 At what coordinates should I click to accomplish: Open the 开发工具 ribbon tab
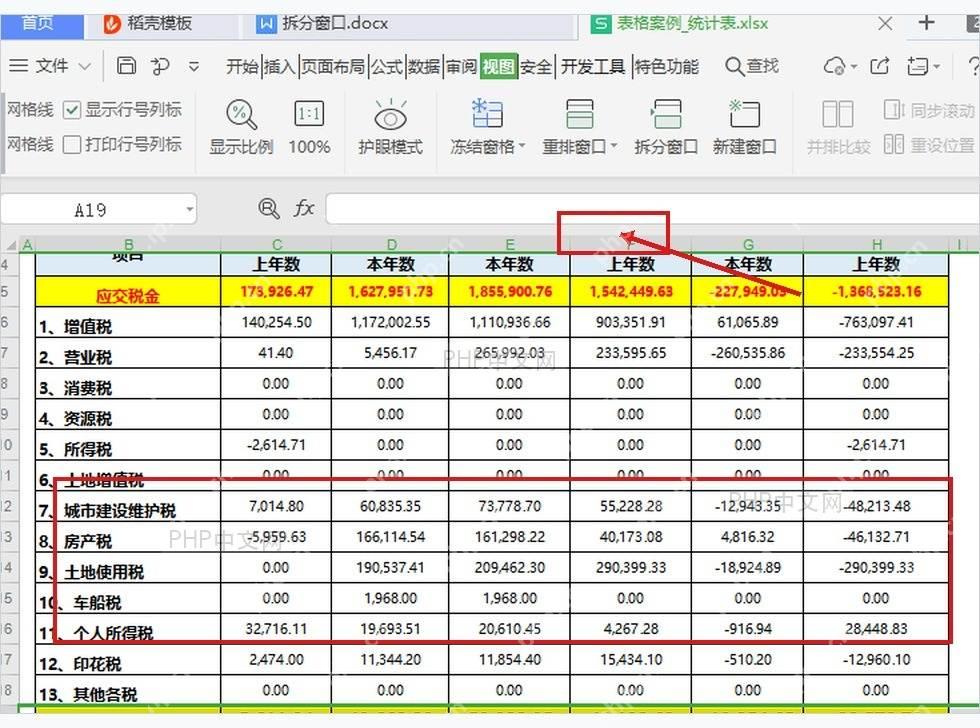592,66
